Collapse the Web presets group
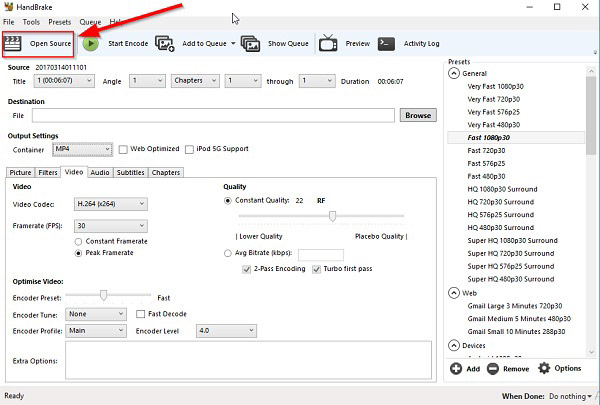This screenshot has width=600, height=405. click(x=454, y=293)
